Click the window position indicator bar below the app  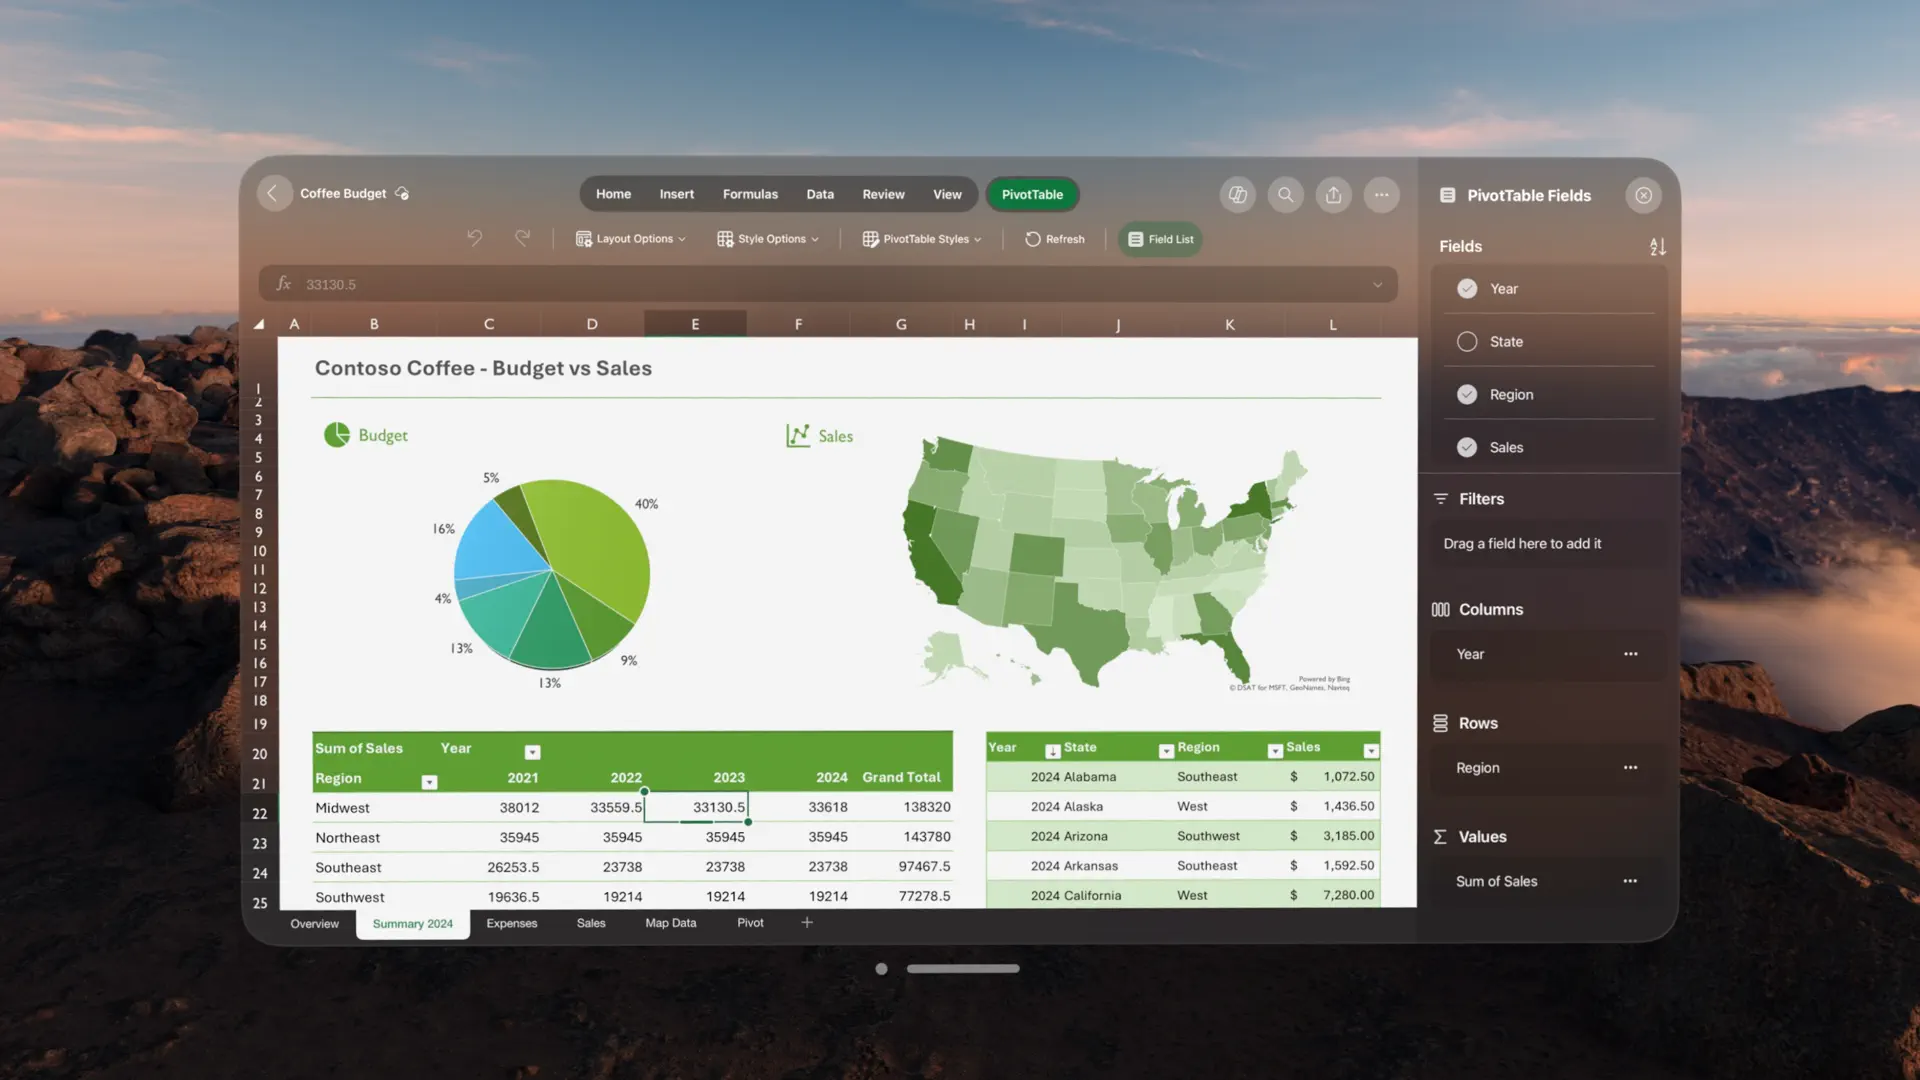point(962,968)
